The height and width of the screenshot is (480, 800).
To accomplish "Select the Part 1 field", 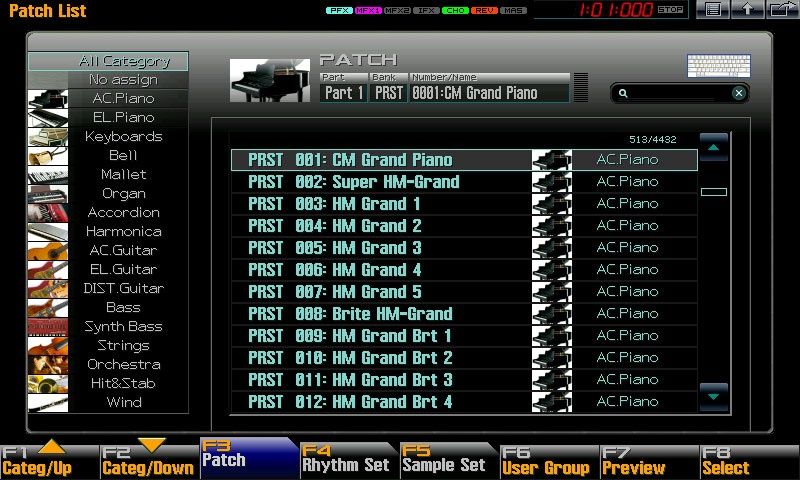I will [344, 93].
